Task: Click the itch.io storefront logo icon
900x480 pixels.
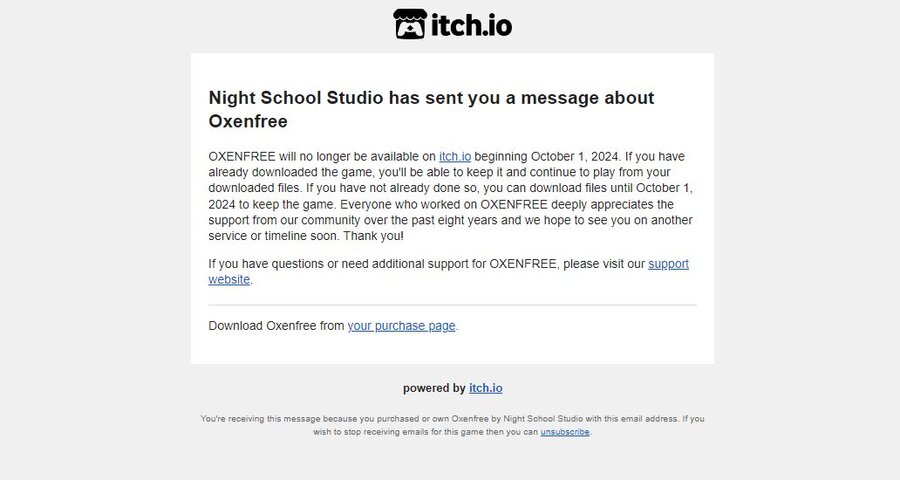Action: [x=410, y=24]
